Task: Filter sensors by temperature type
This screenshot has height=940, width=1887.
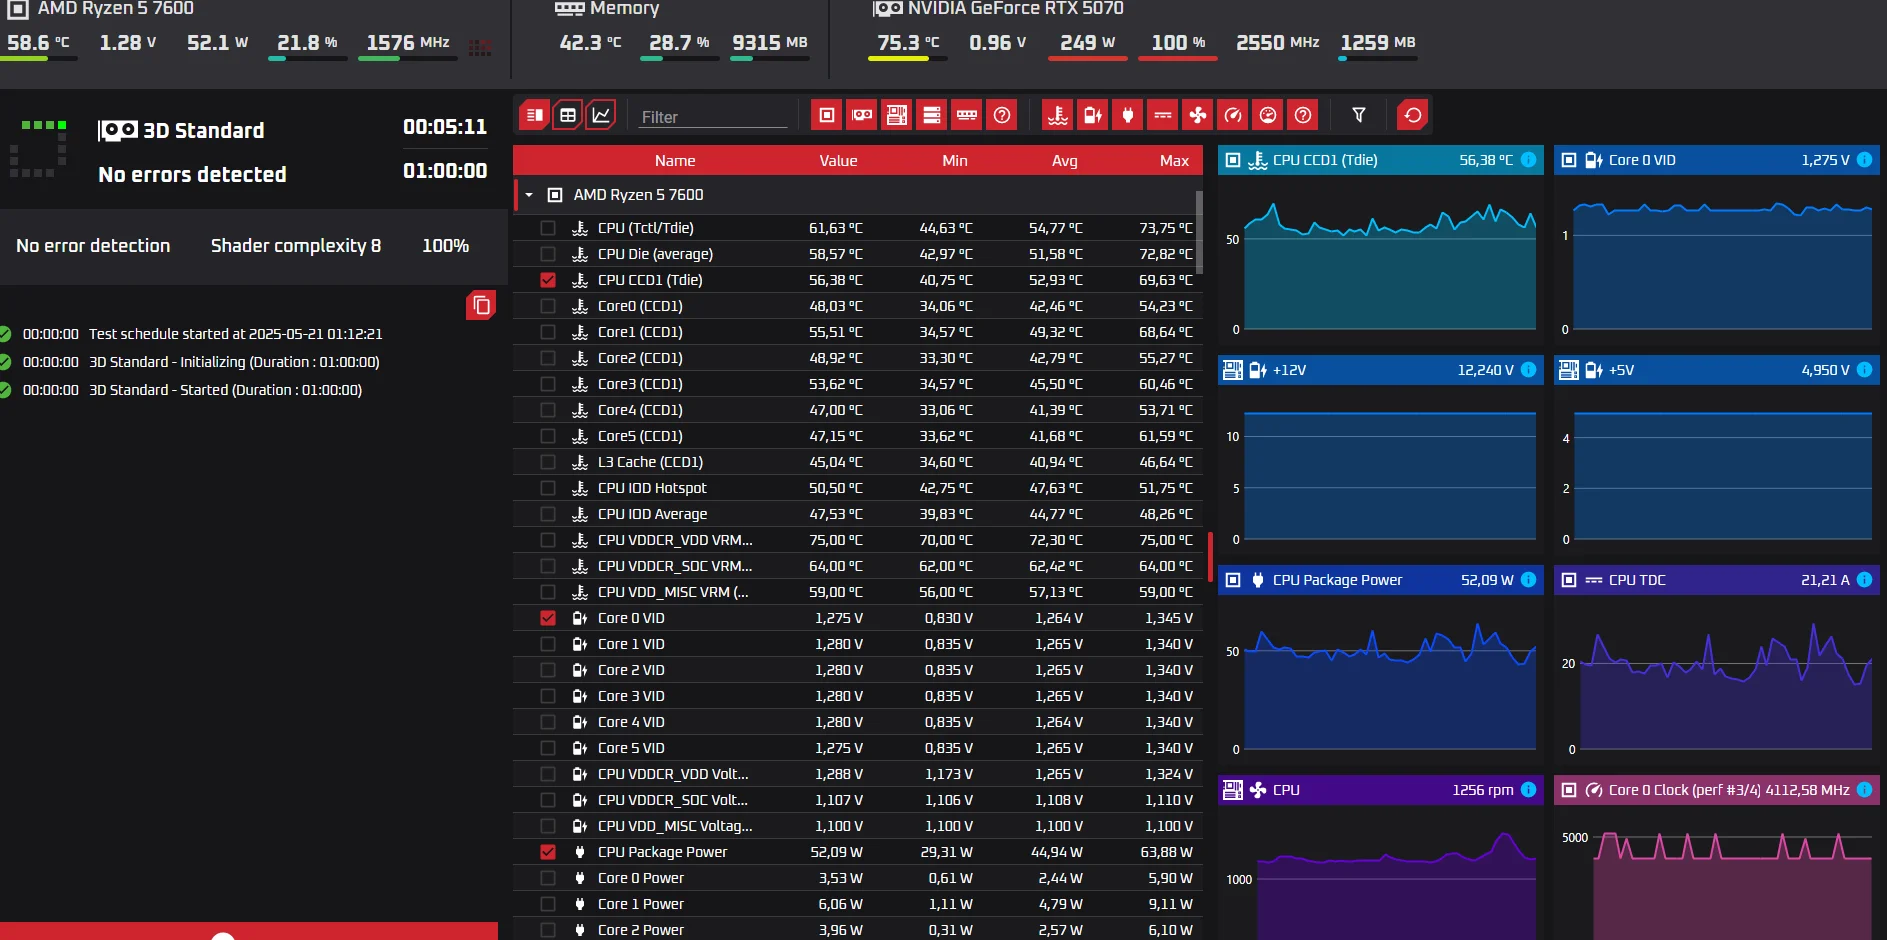Action: [1057, 116]
